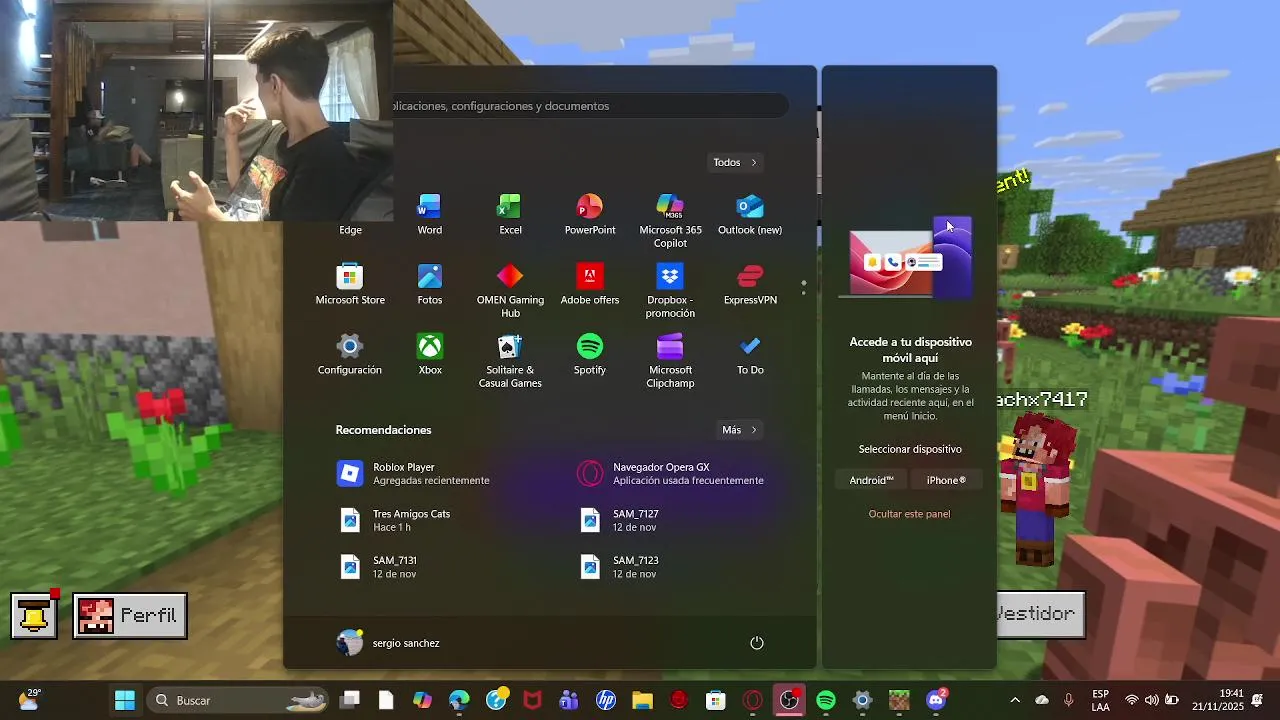
Task: Open Dropbox promoción tile
Action: (670, 291)
